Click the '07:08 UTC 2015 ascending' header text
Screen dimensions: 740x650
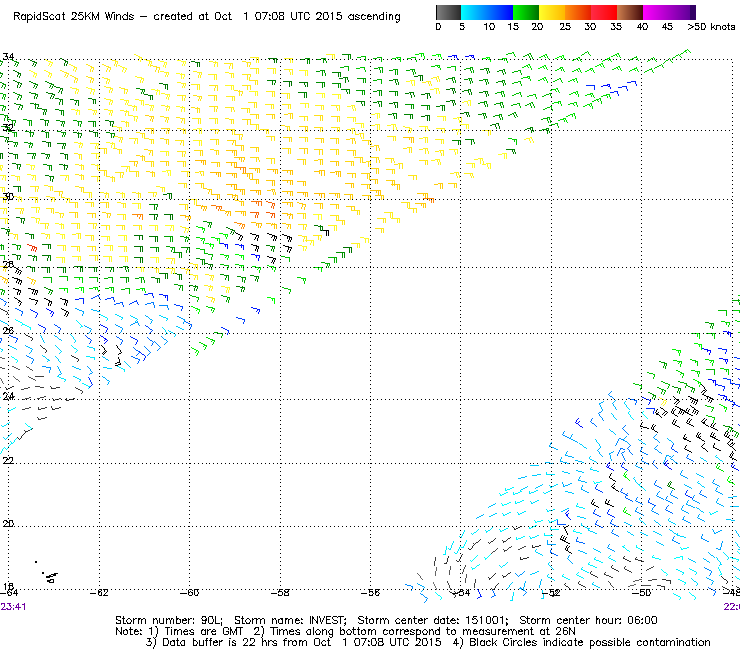point(328,17)
